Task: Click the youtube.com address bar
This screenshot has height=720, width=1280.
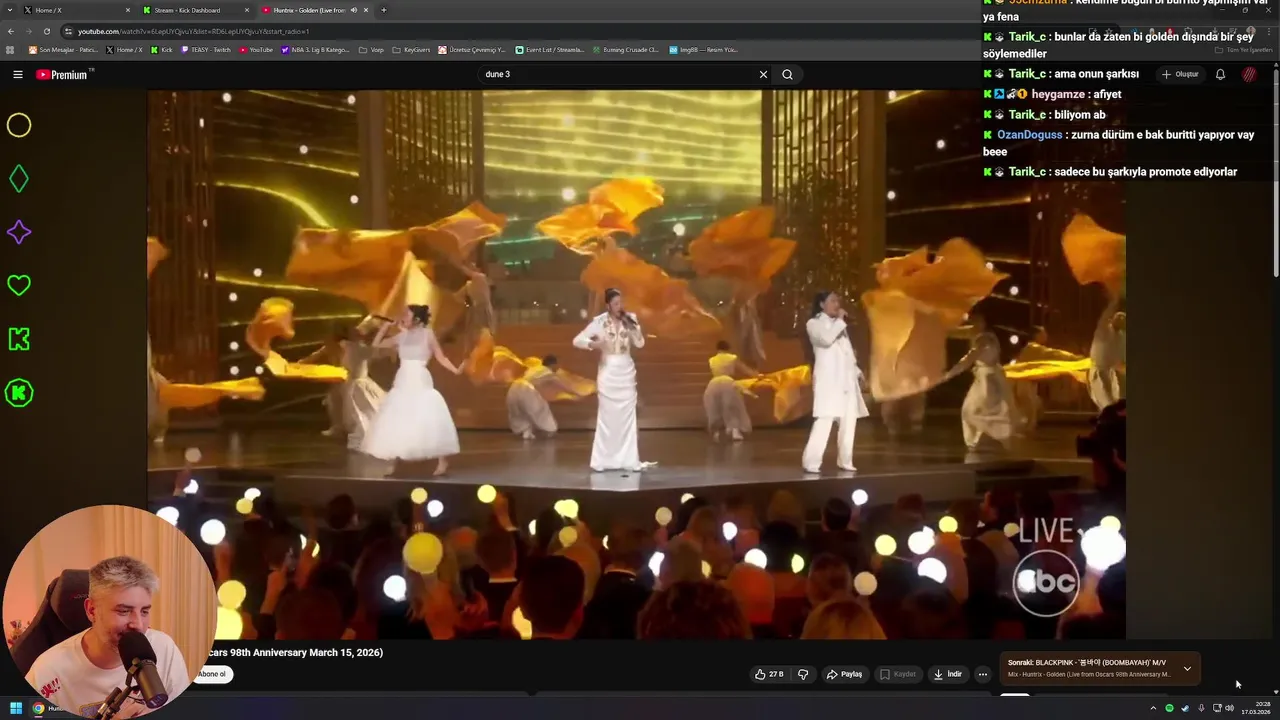Action: tap(520, 31)
